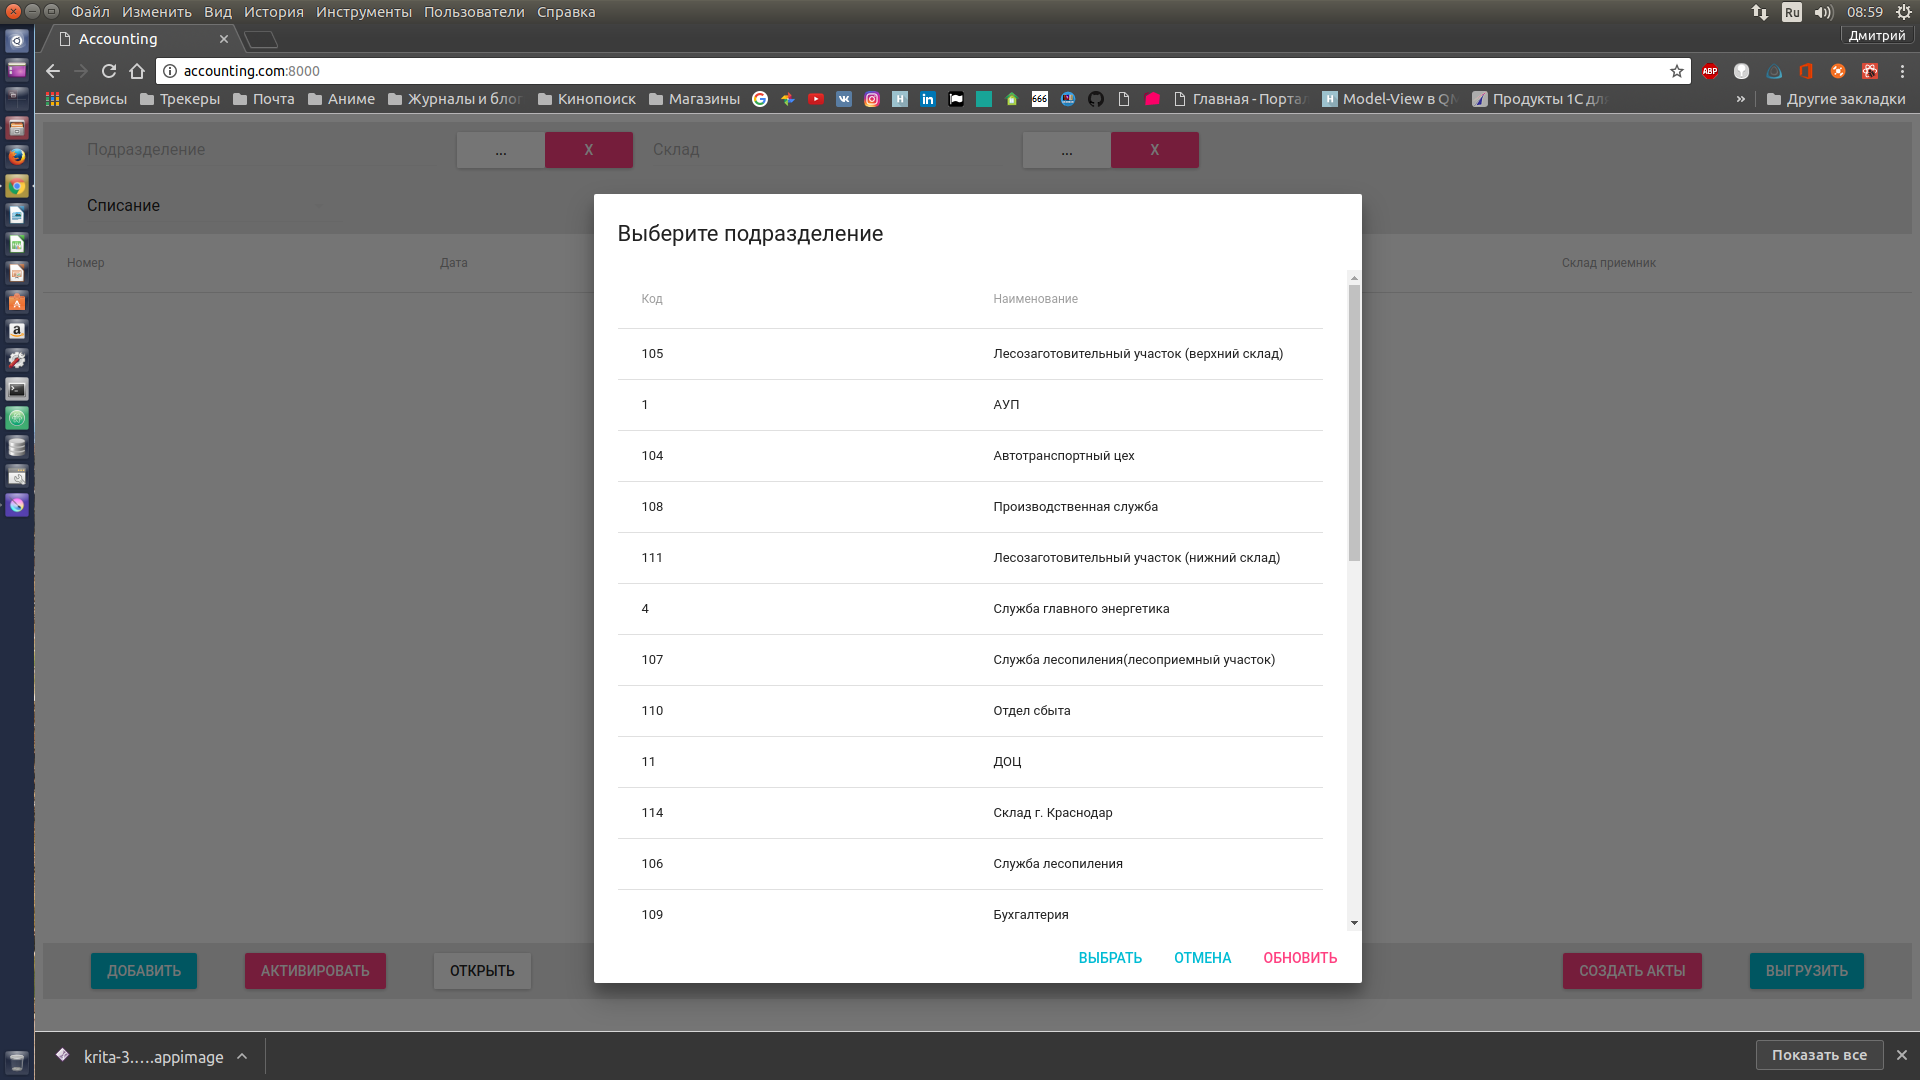Click the VK bookmark icon

click(x=844, y=99)
